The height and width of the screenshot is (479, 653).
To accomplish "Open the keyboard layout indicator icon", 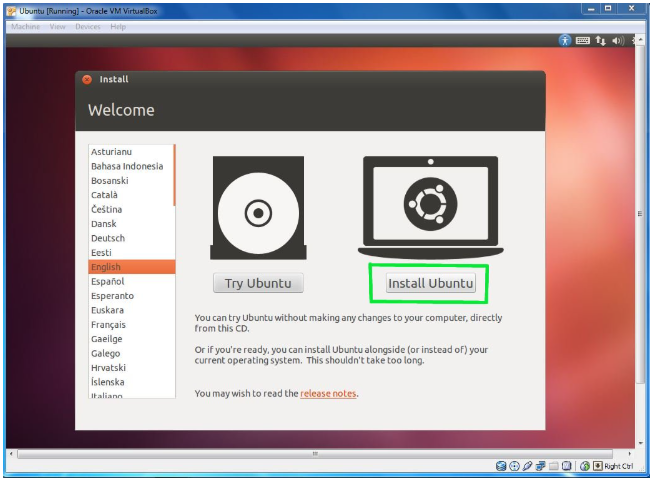I will pyautogui.click(x=583, y=40).
